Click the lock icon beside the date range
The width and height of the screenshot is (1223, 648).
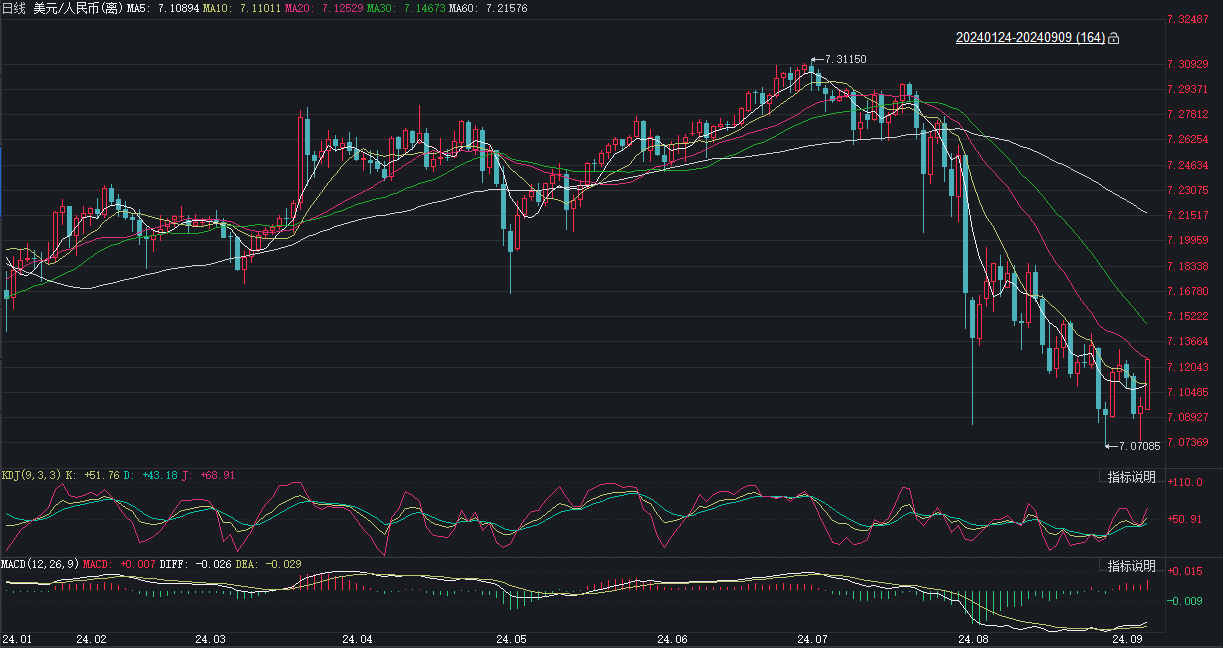click(1114, 38)
